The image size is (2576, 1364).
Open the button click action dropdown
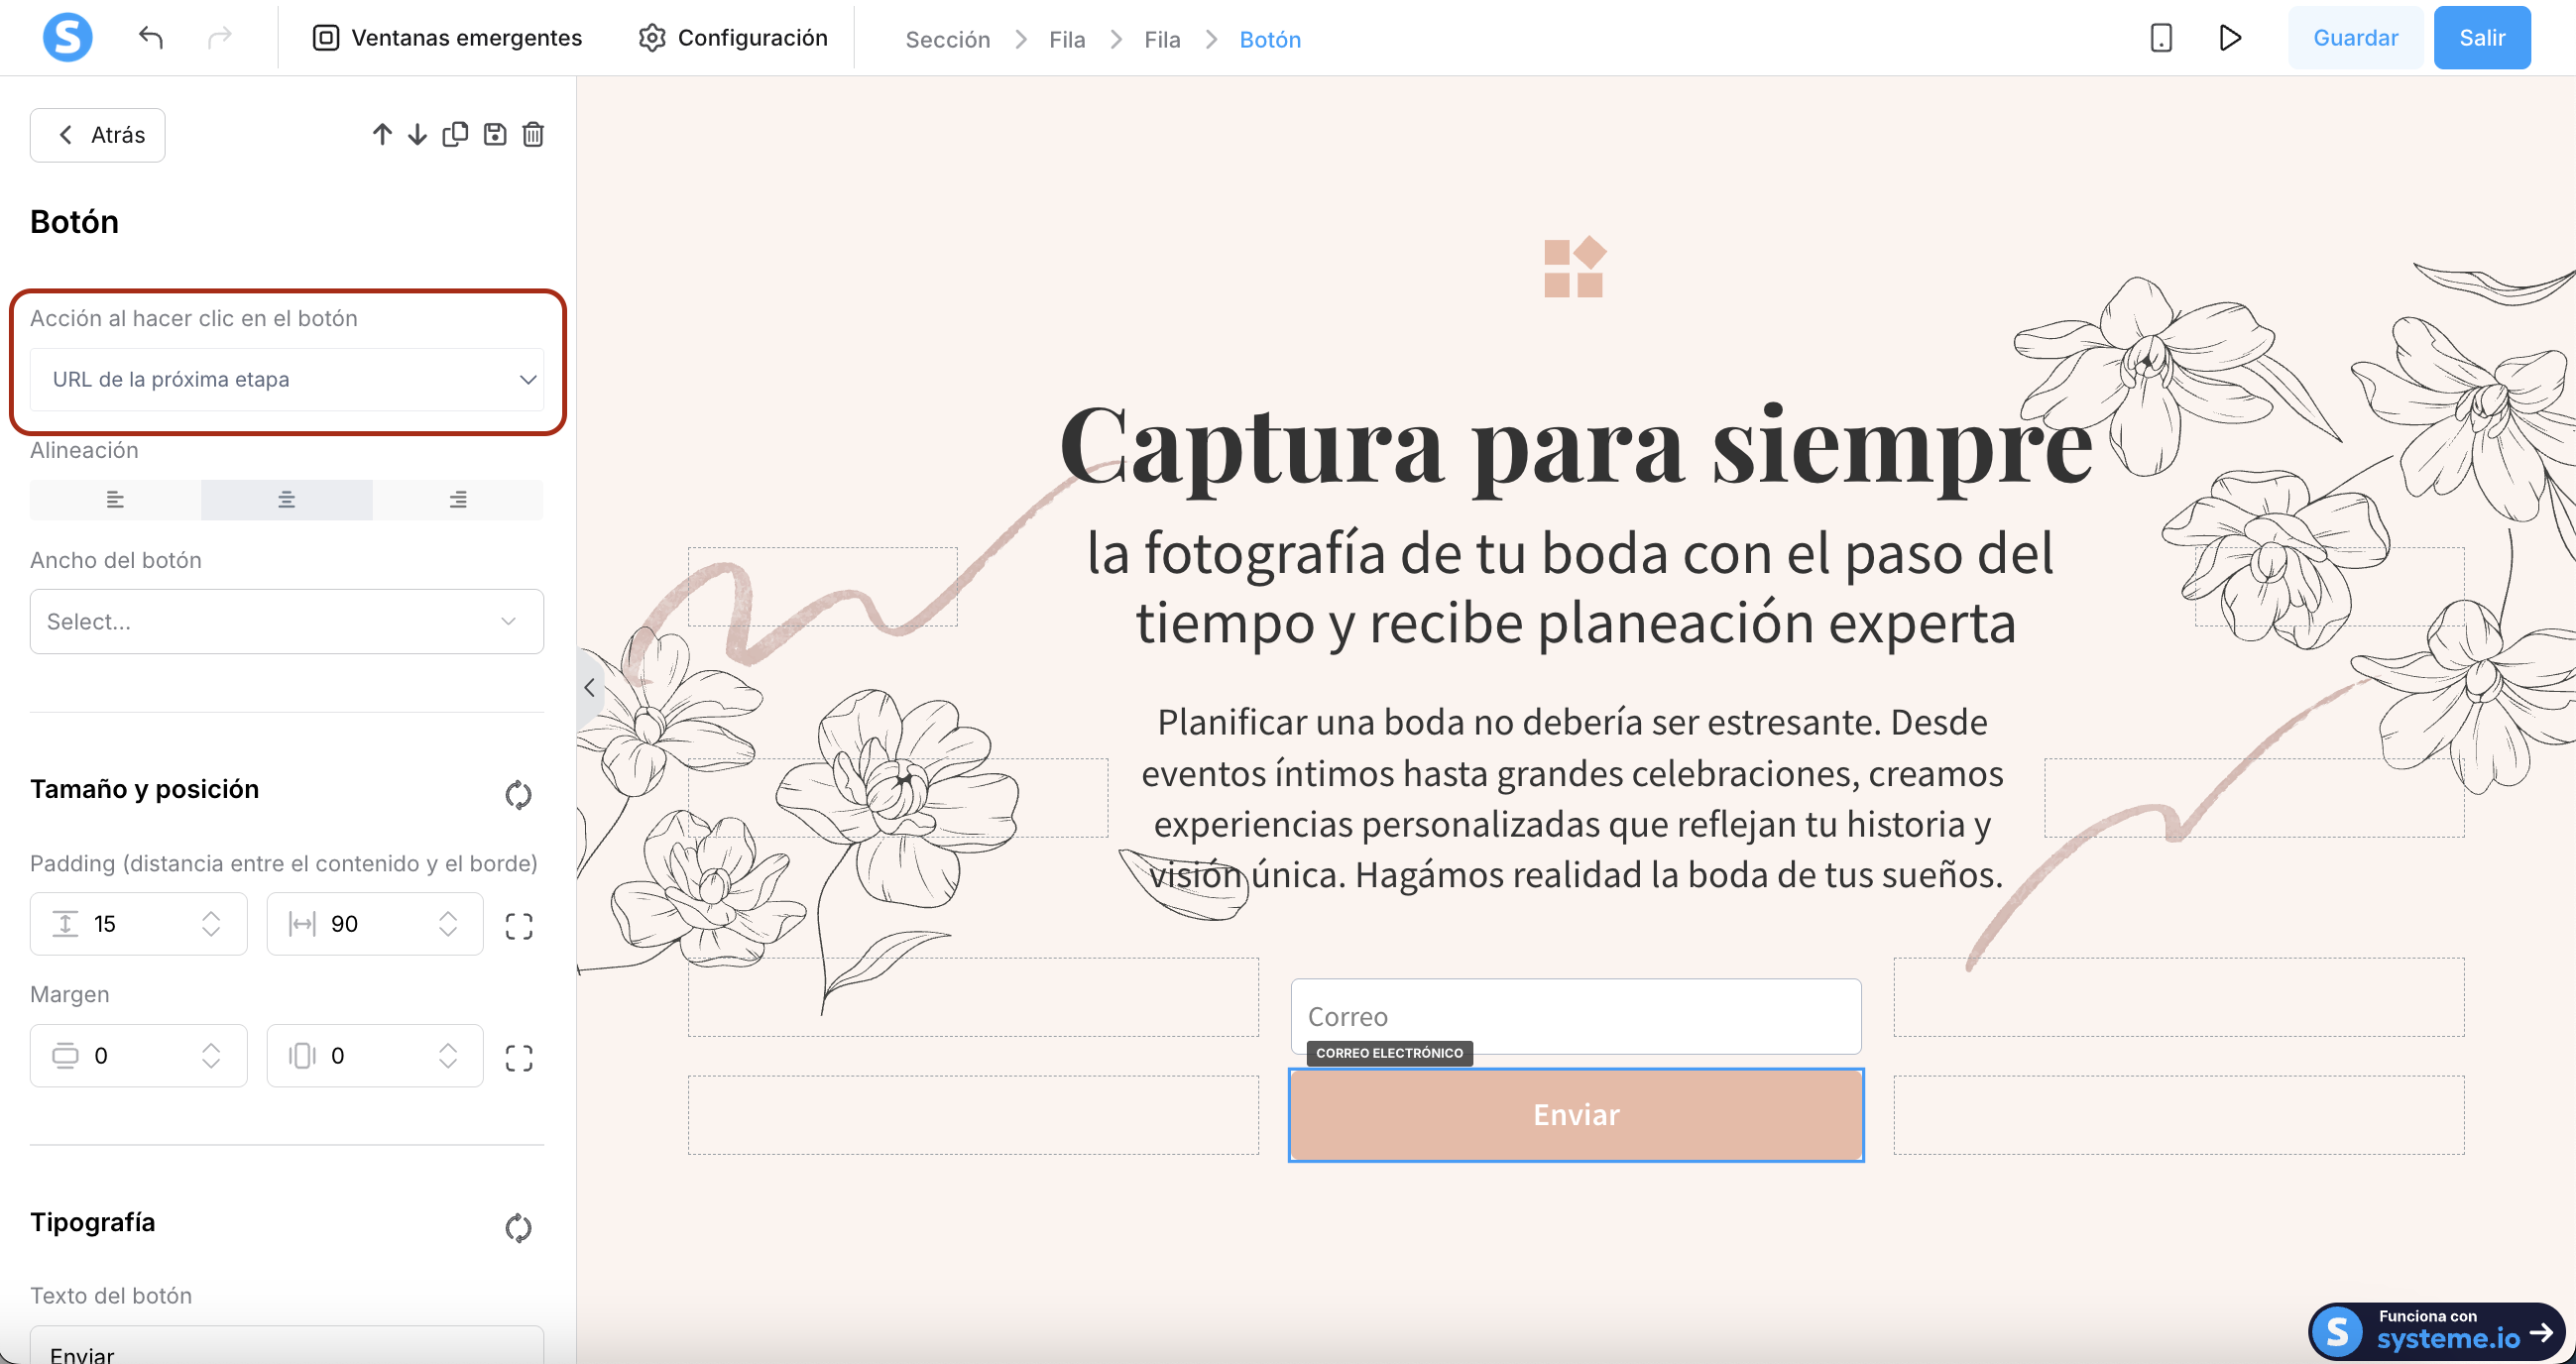click(x=287, y=380)
